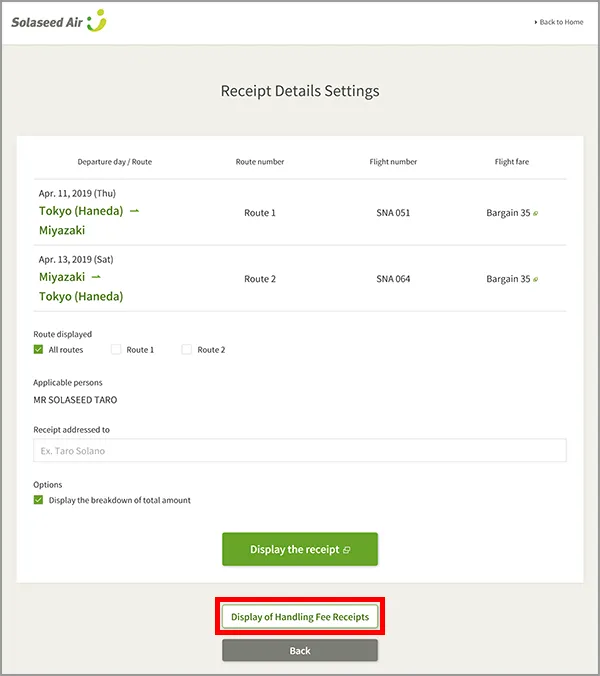Image resolution: width=600 pixels, height=676 pixels.
Task: Uncheck the All routes checkbox
Action: [x=39, y=350]
